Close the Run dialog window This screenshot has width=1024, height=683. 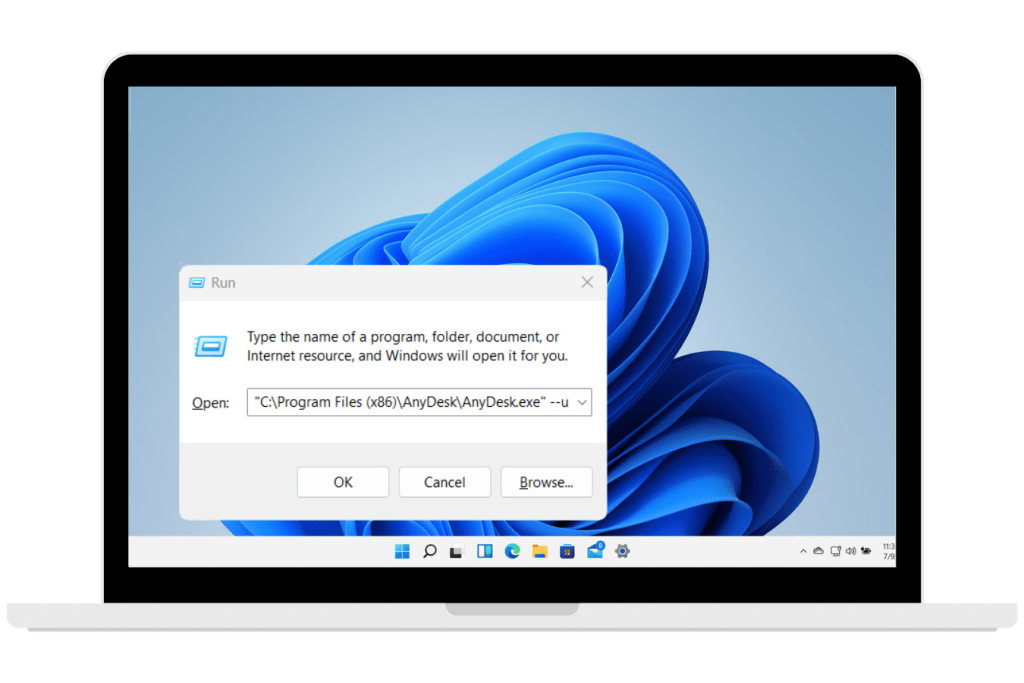tap(587, 282)
